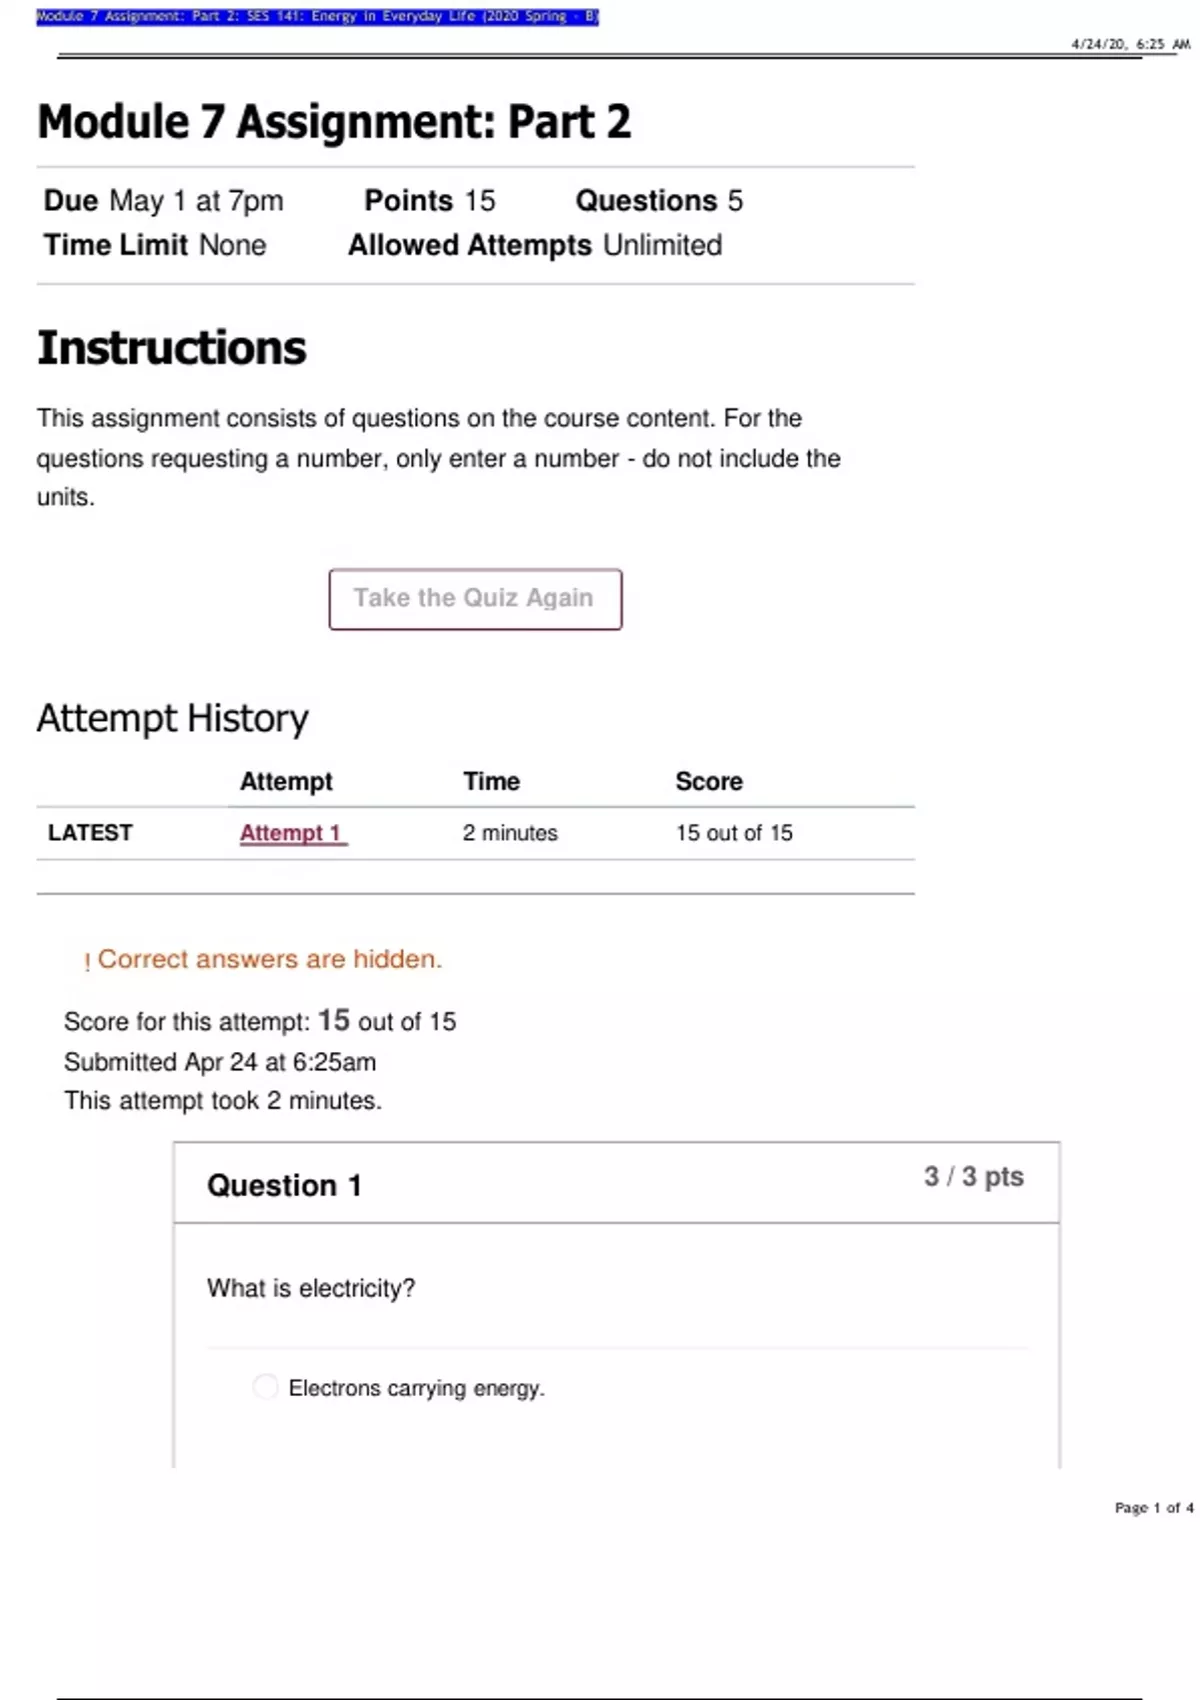The height and width of the screenshot is (1700, 1200).
Task: Click the LATEST row label
Action: 90,833
